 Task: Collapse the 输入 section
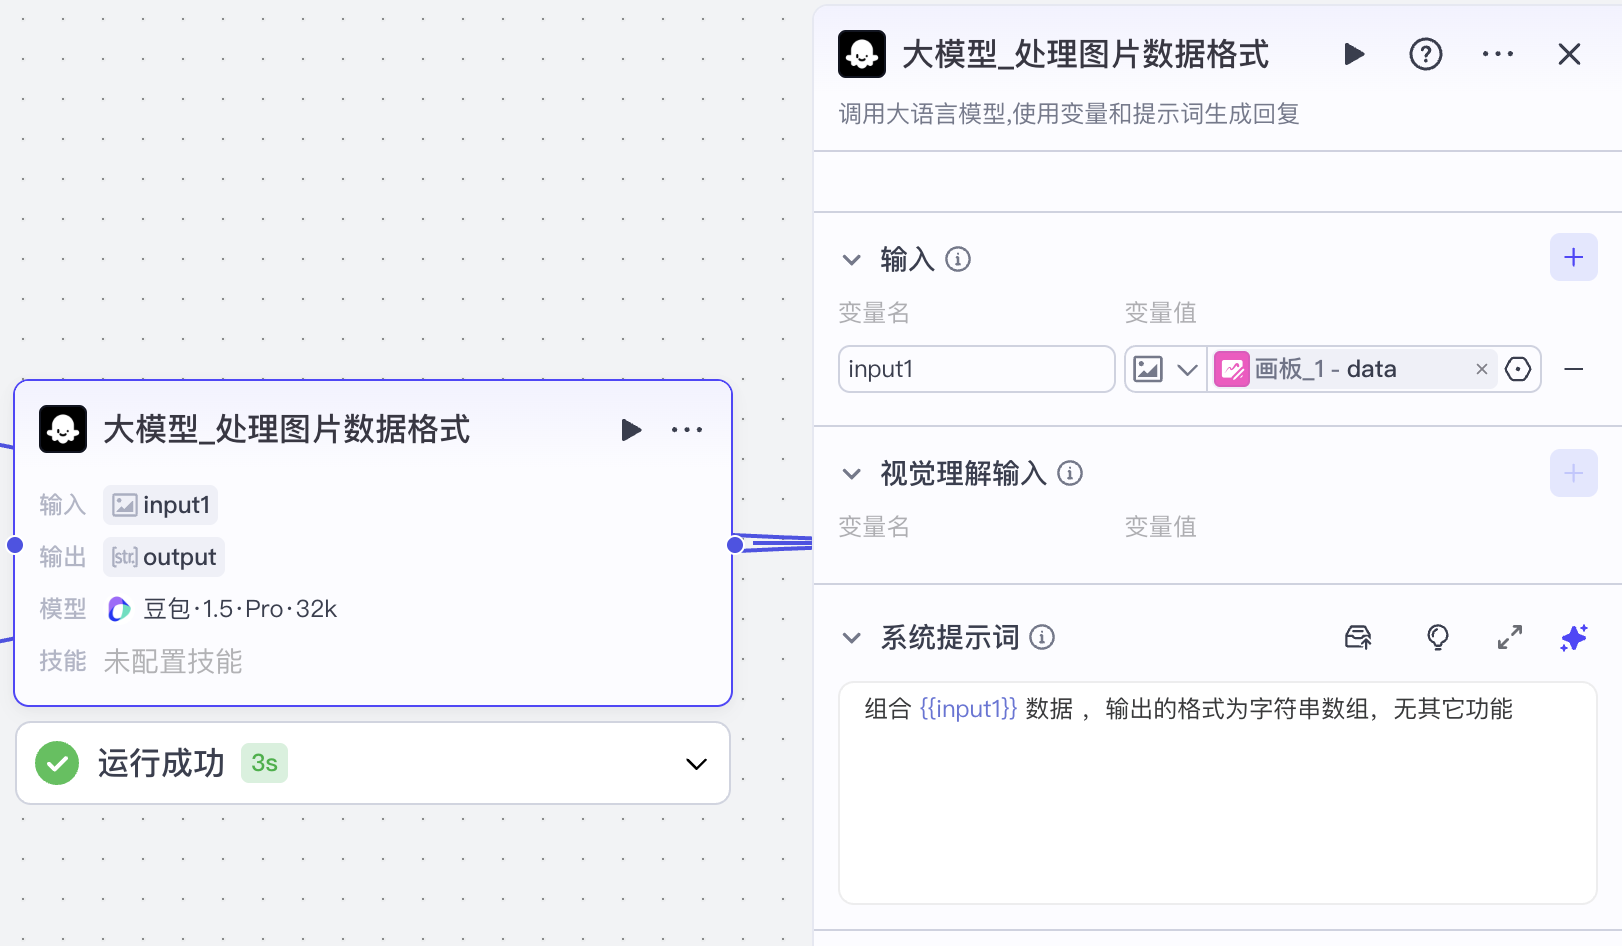click(851, 259)
